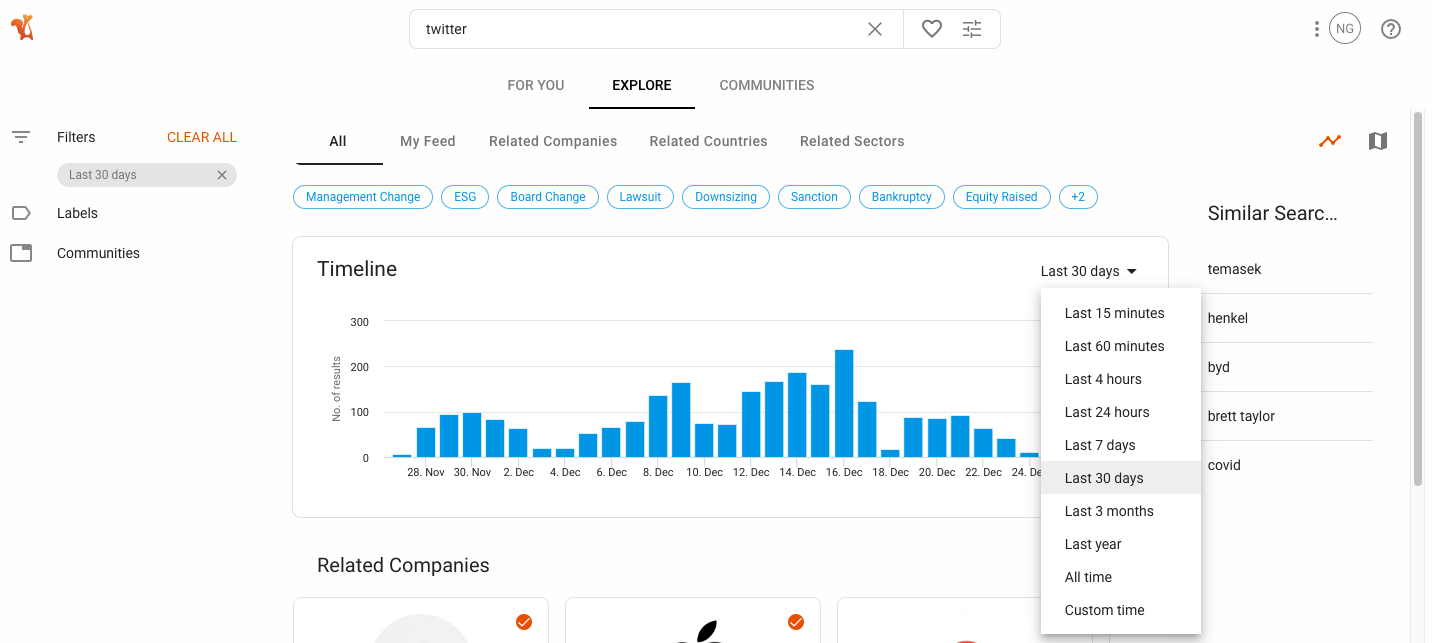Click the Communities panel icon
Viewport: 1432px width, 643px height.
21,253
